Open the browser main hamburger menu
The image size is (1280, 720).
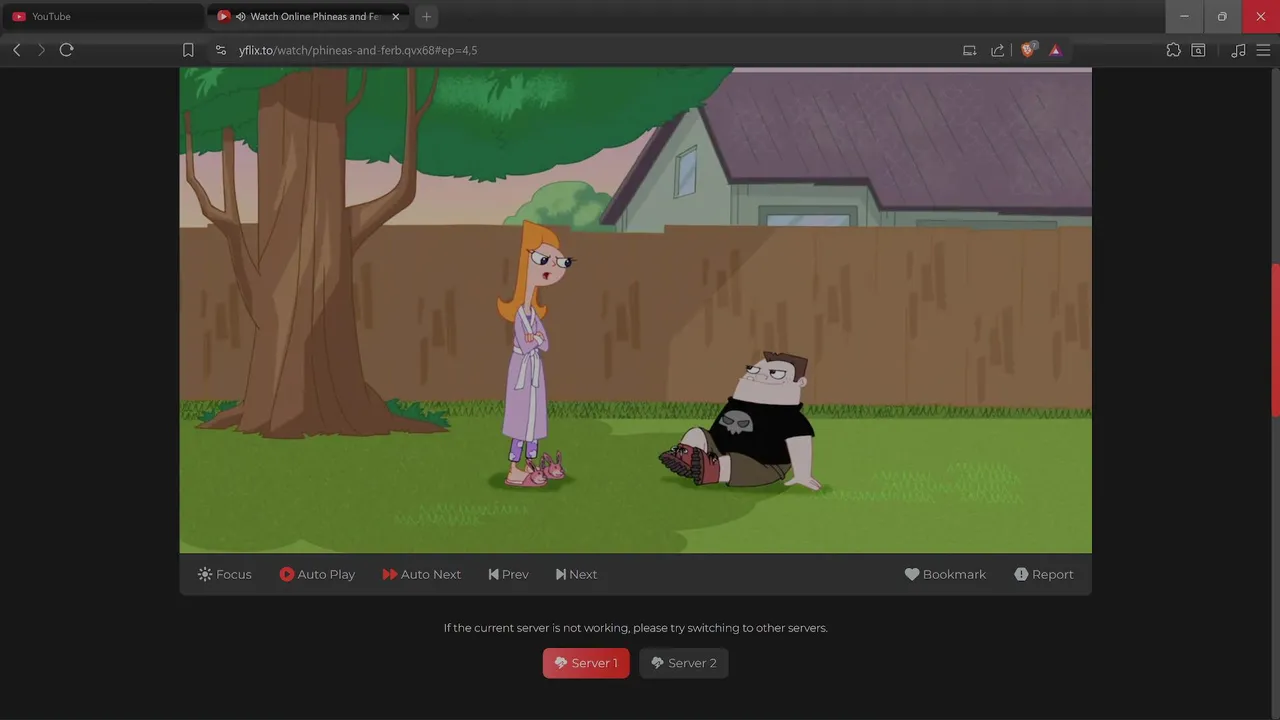click(x=1263, y=50)
